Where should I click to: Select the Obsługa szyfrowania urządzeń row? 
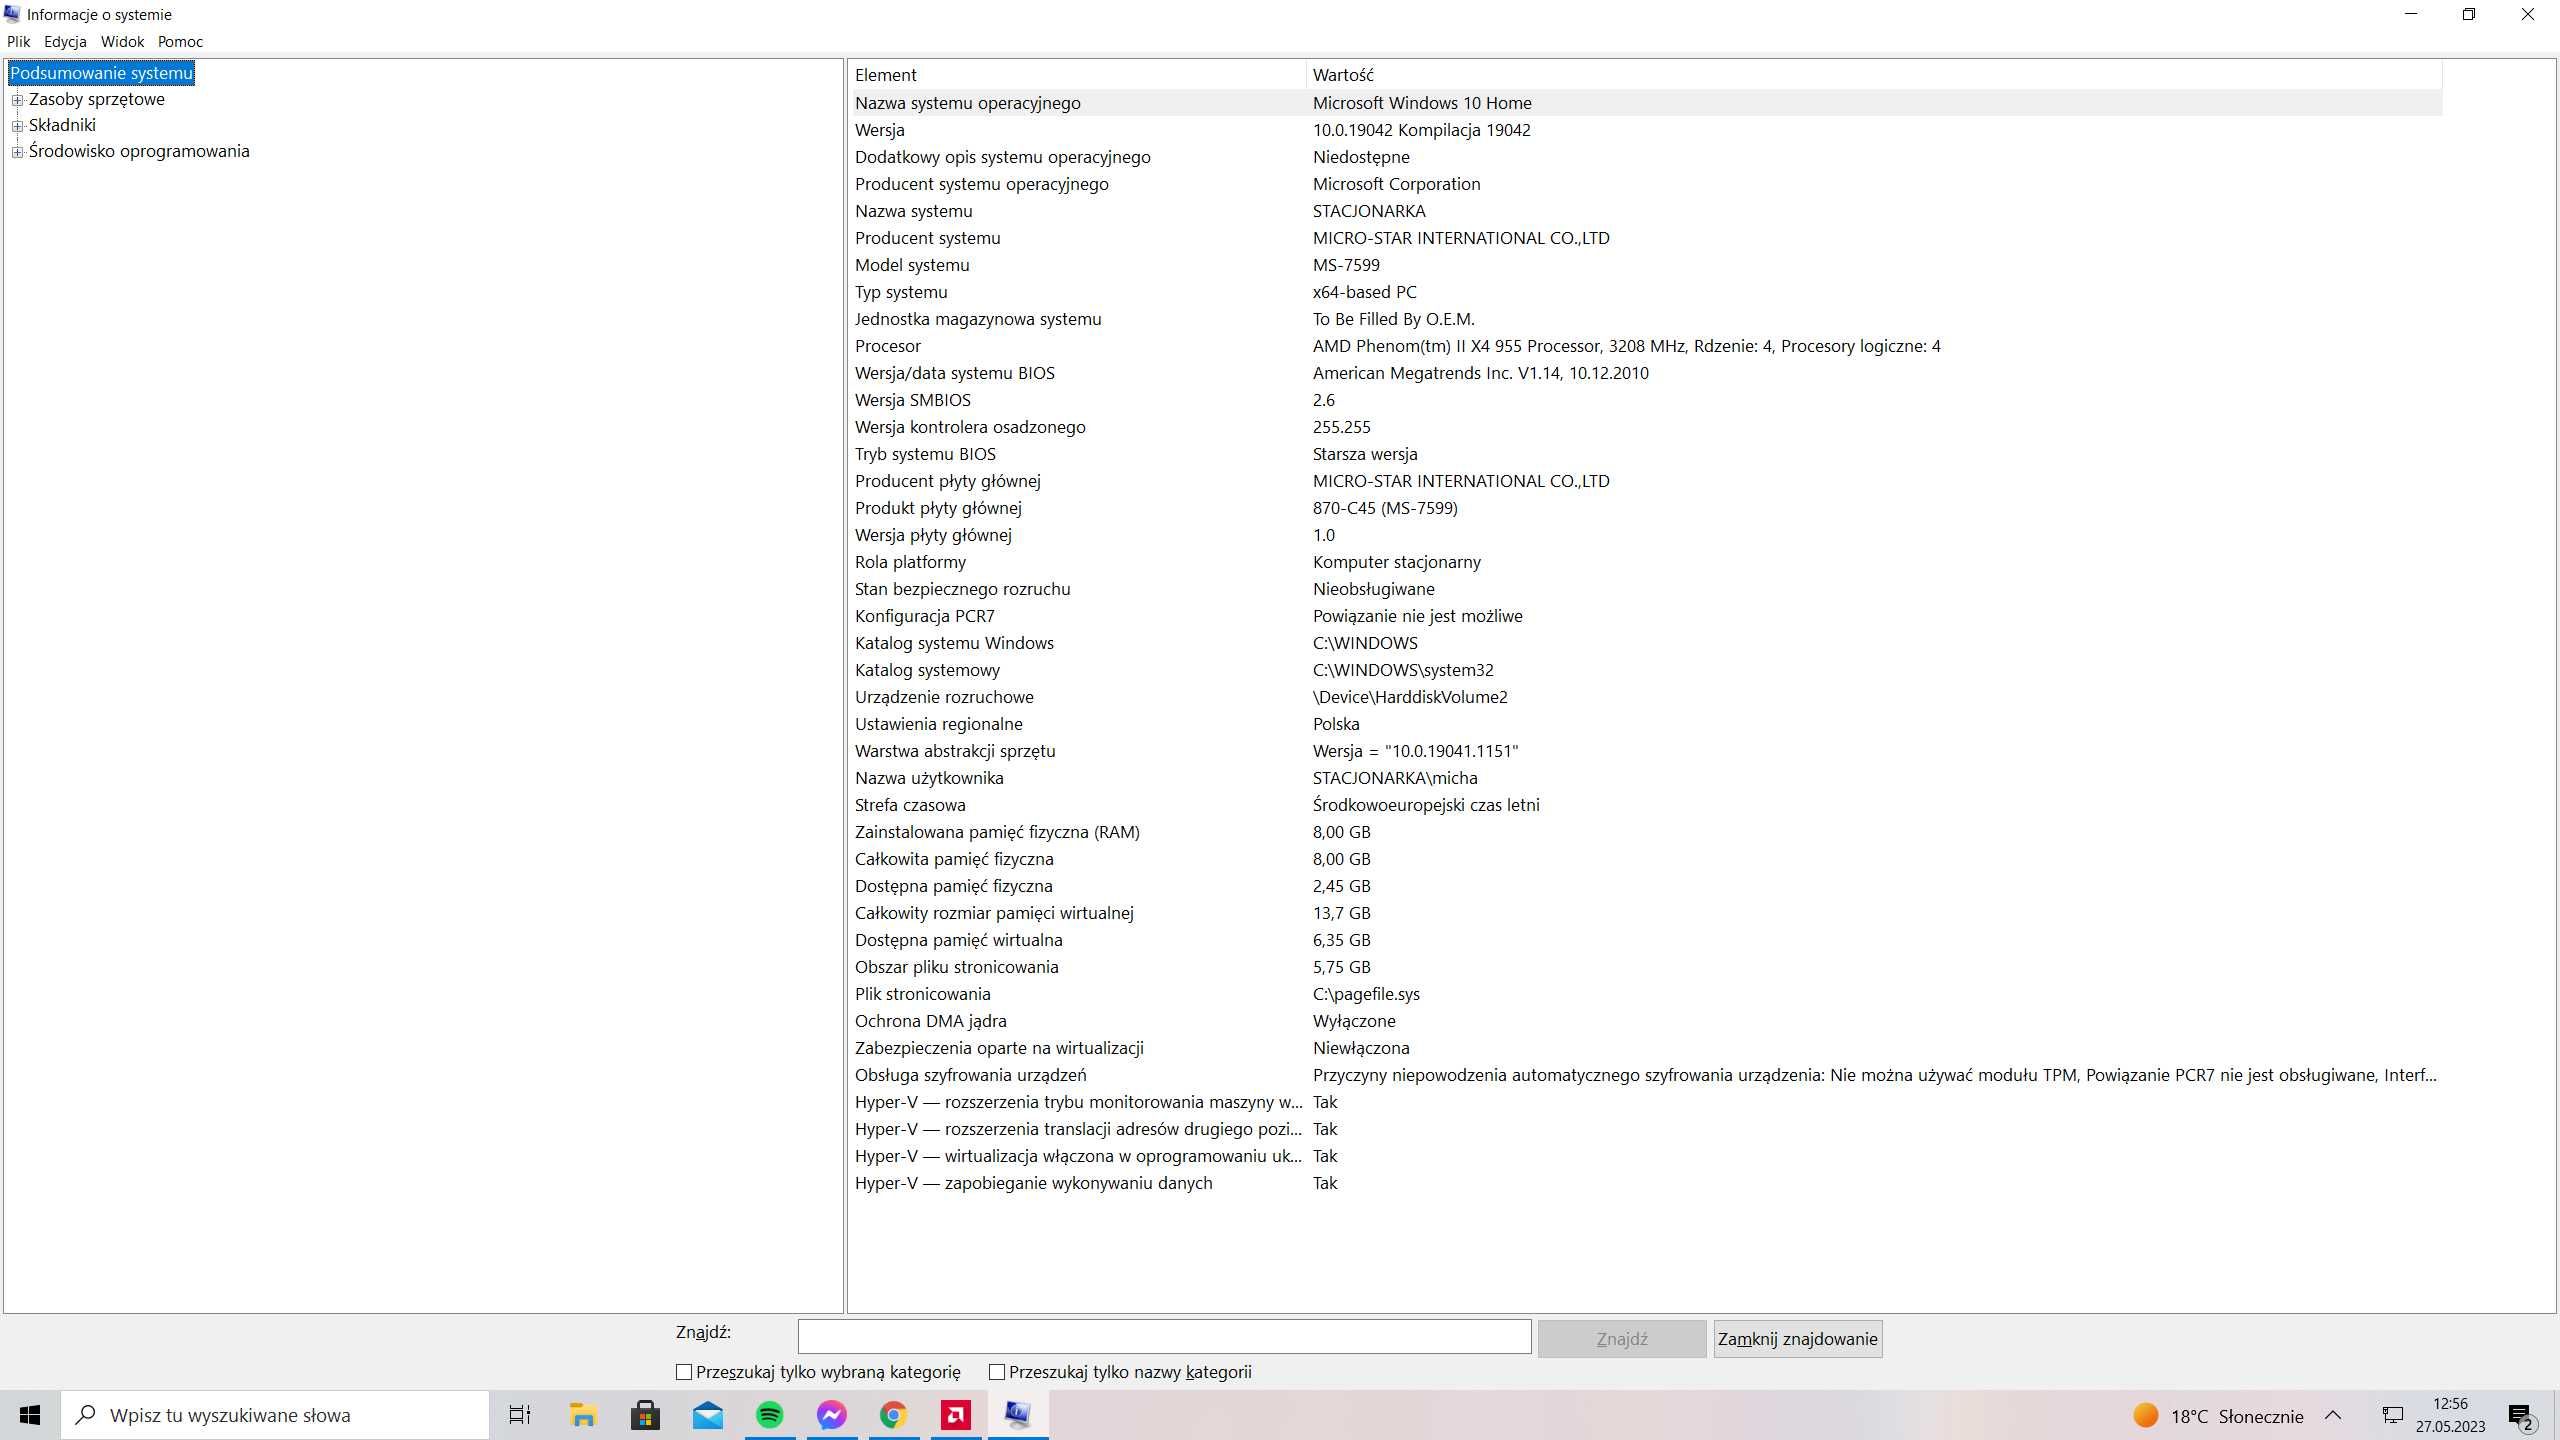[x=1645, y=1075]
